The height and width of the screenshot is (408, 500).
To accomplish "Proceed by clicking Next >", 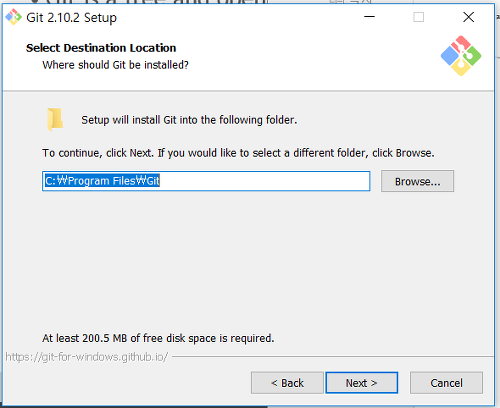I will pyautogui.click(x=362, y=383).
